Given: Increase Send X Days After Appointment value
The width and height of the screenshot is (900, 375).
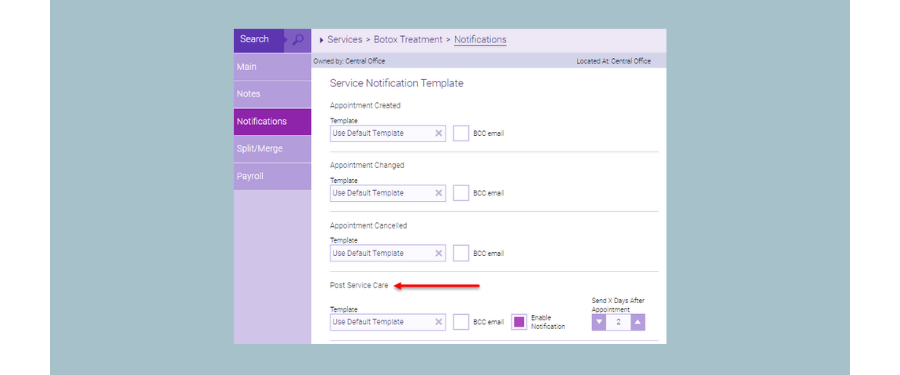Looking at the screenshot, I should pyautogui.click(x=638, y=322).
